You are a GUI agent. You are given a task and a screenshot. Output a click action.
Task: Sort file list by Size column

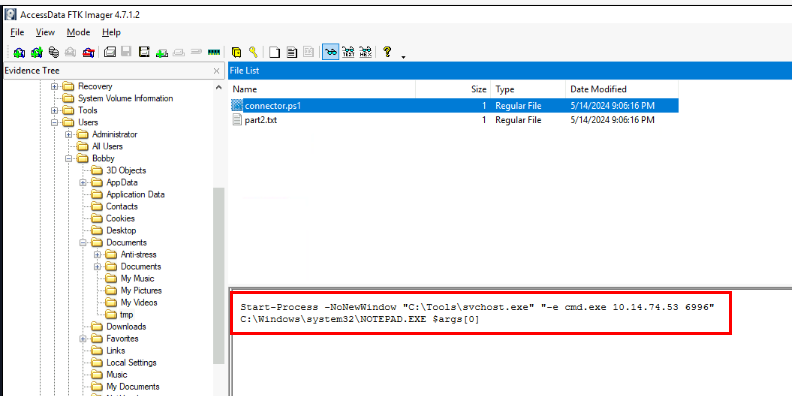pyautogui.click(x=453, y=89)
